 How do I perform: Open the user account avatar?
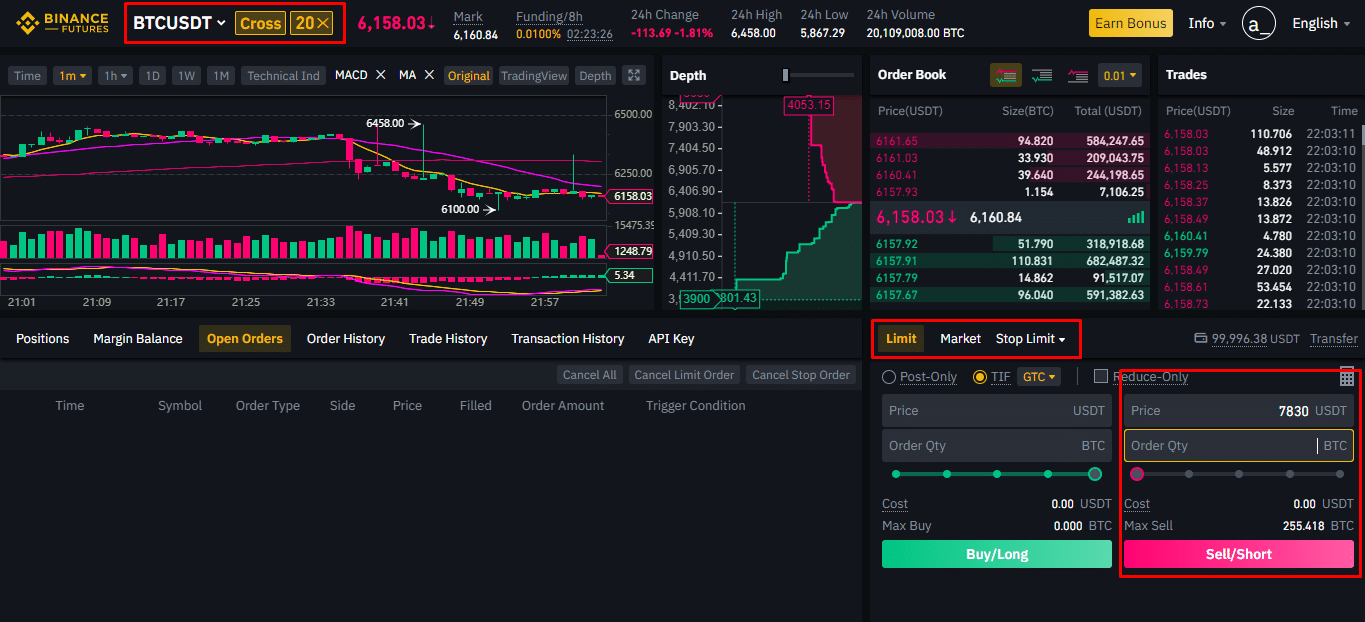click(x=1258, y=23)
